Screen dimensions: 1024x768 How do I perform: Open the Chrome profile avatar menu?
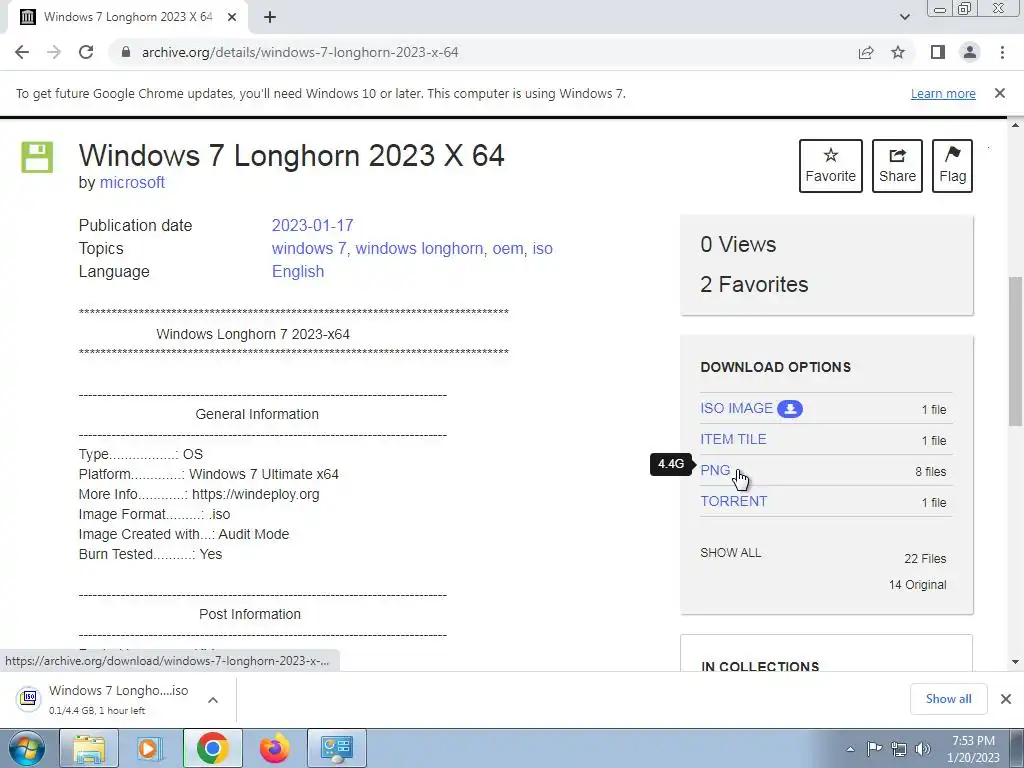(x=970, y=52)
